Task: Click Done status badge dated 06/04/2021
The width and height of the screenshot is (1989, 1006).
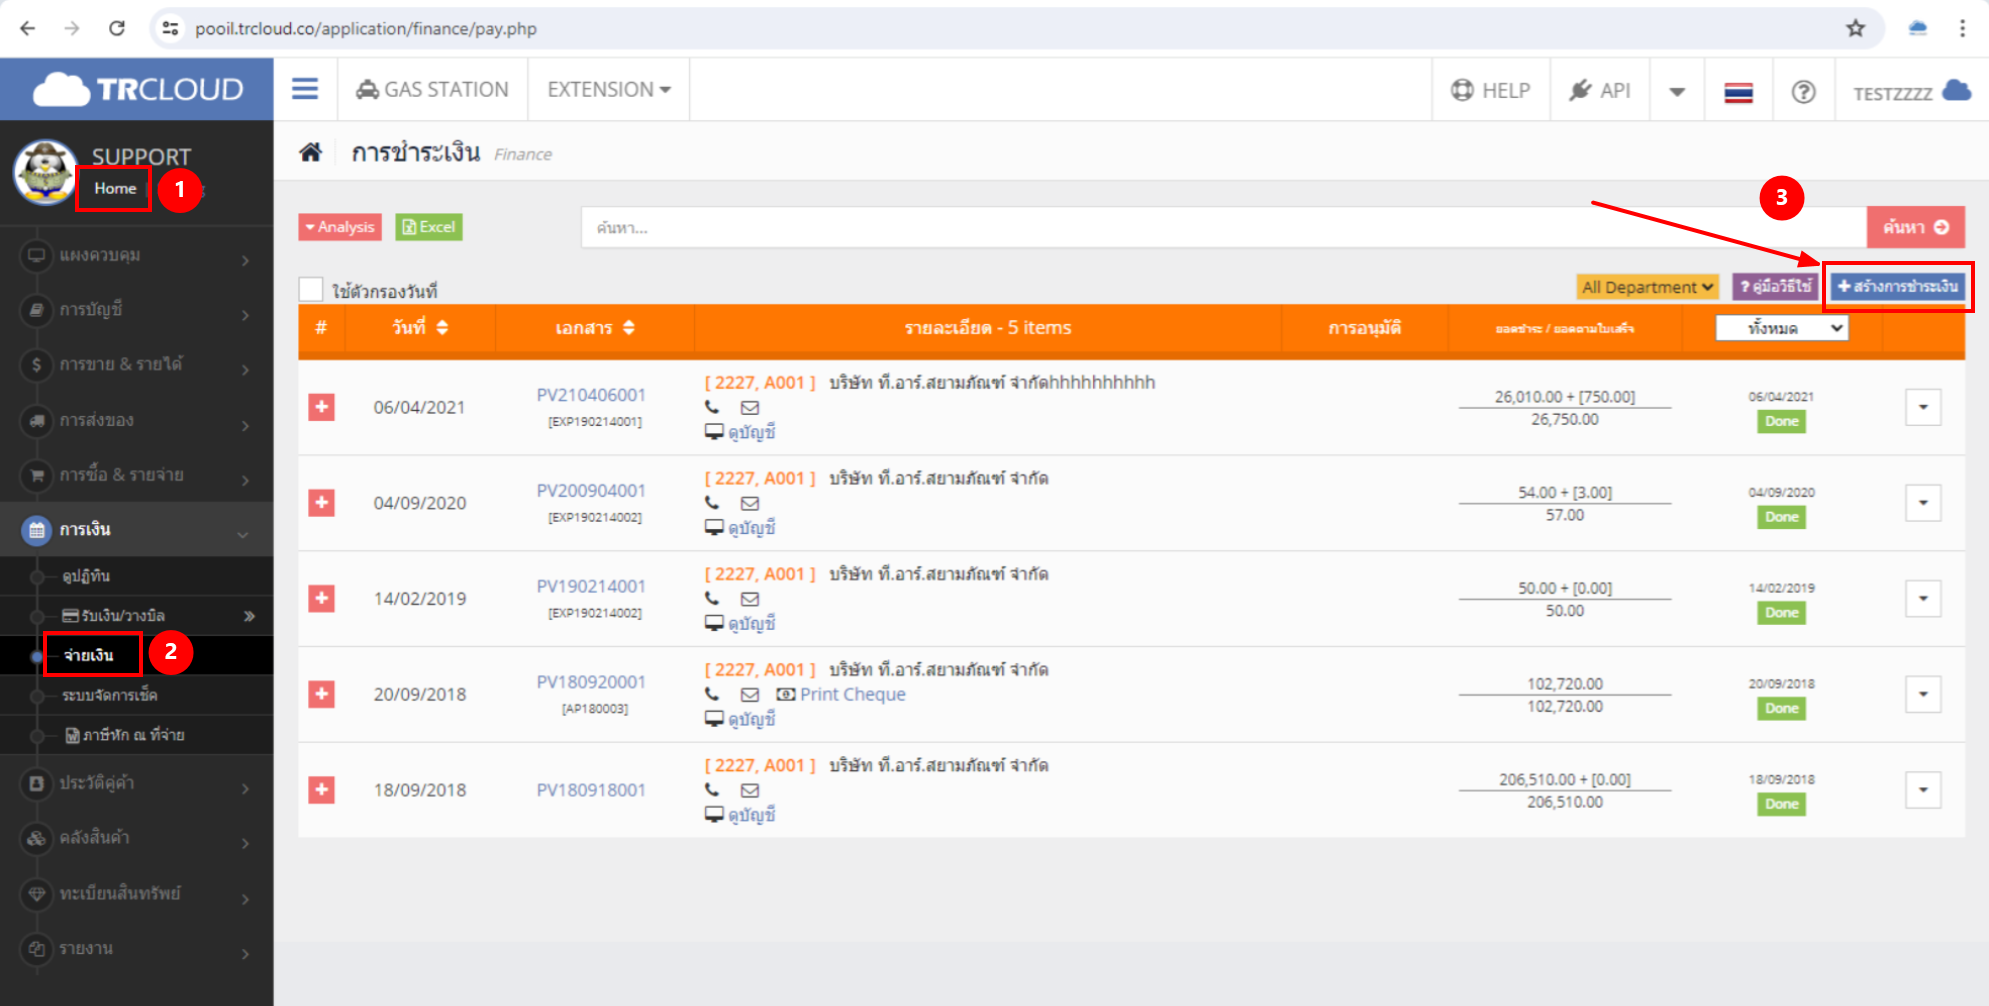Action: (x=1781, y=421)
